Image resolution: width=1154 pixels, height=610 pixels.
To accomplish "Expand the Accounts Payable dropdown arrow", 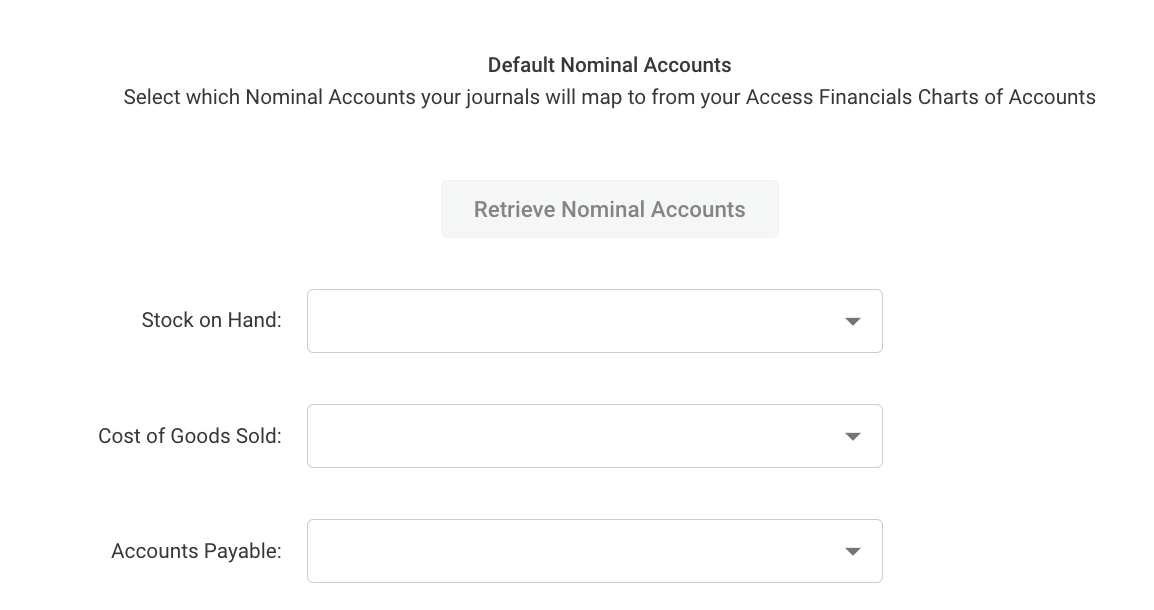I will click(x=852, y=550).
